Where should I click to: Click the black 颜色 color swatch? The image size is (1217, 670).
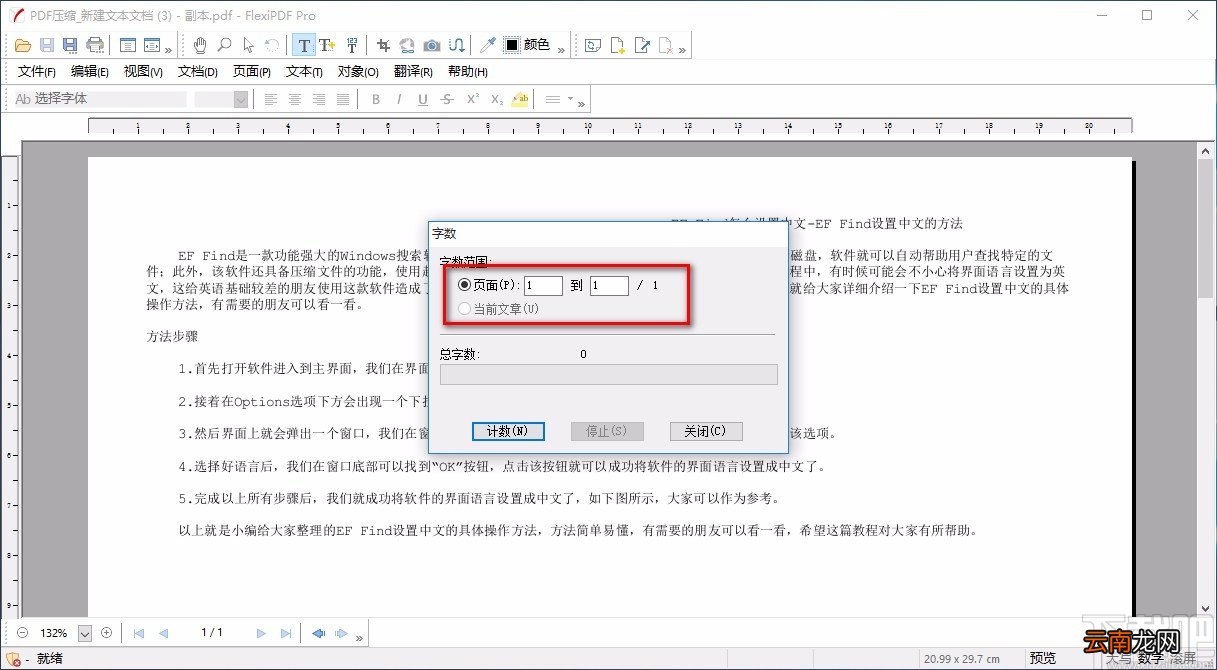click(512, 45)
